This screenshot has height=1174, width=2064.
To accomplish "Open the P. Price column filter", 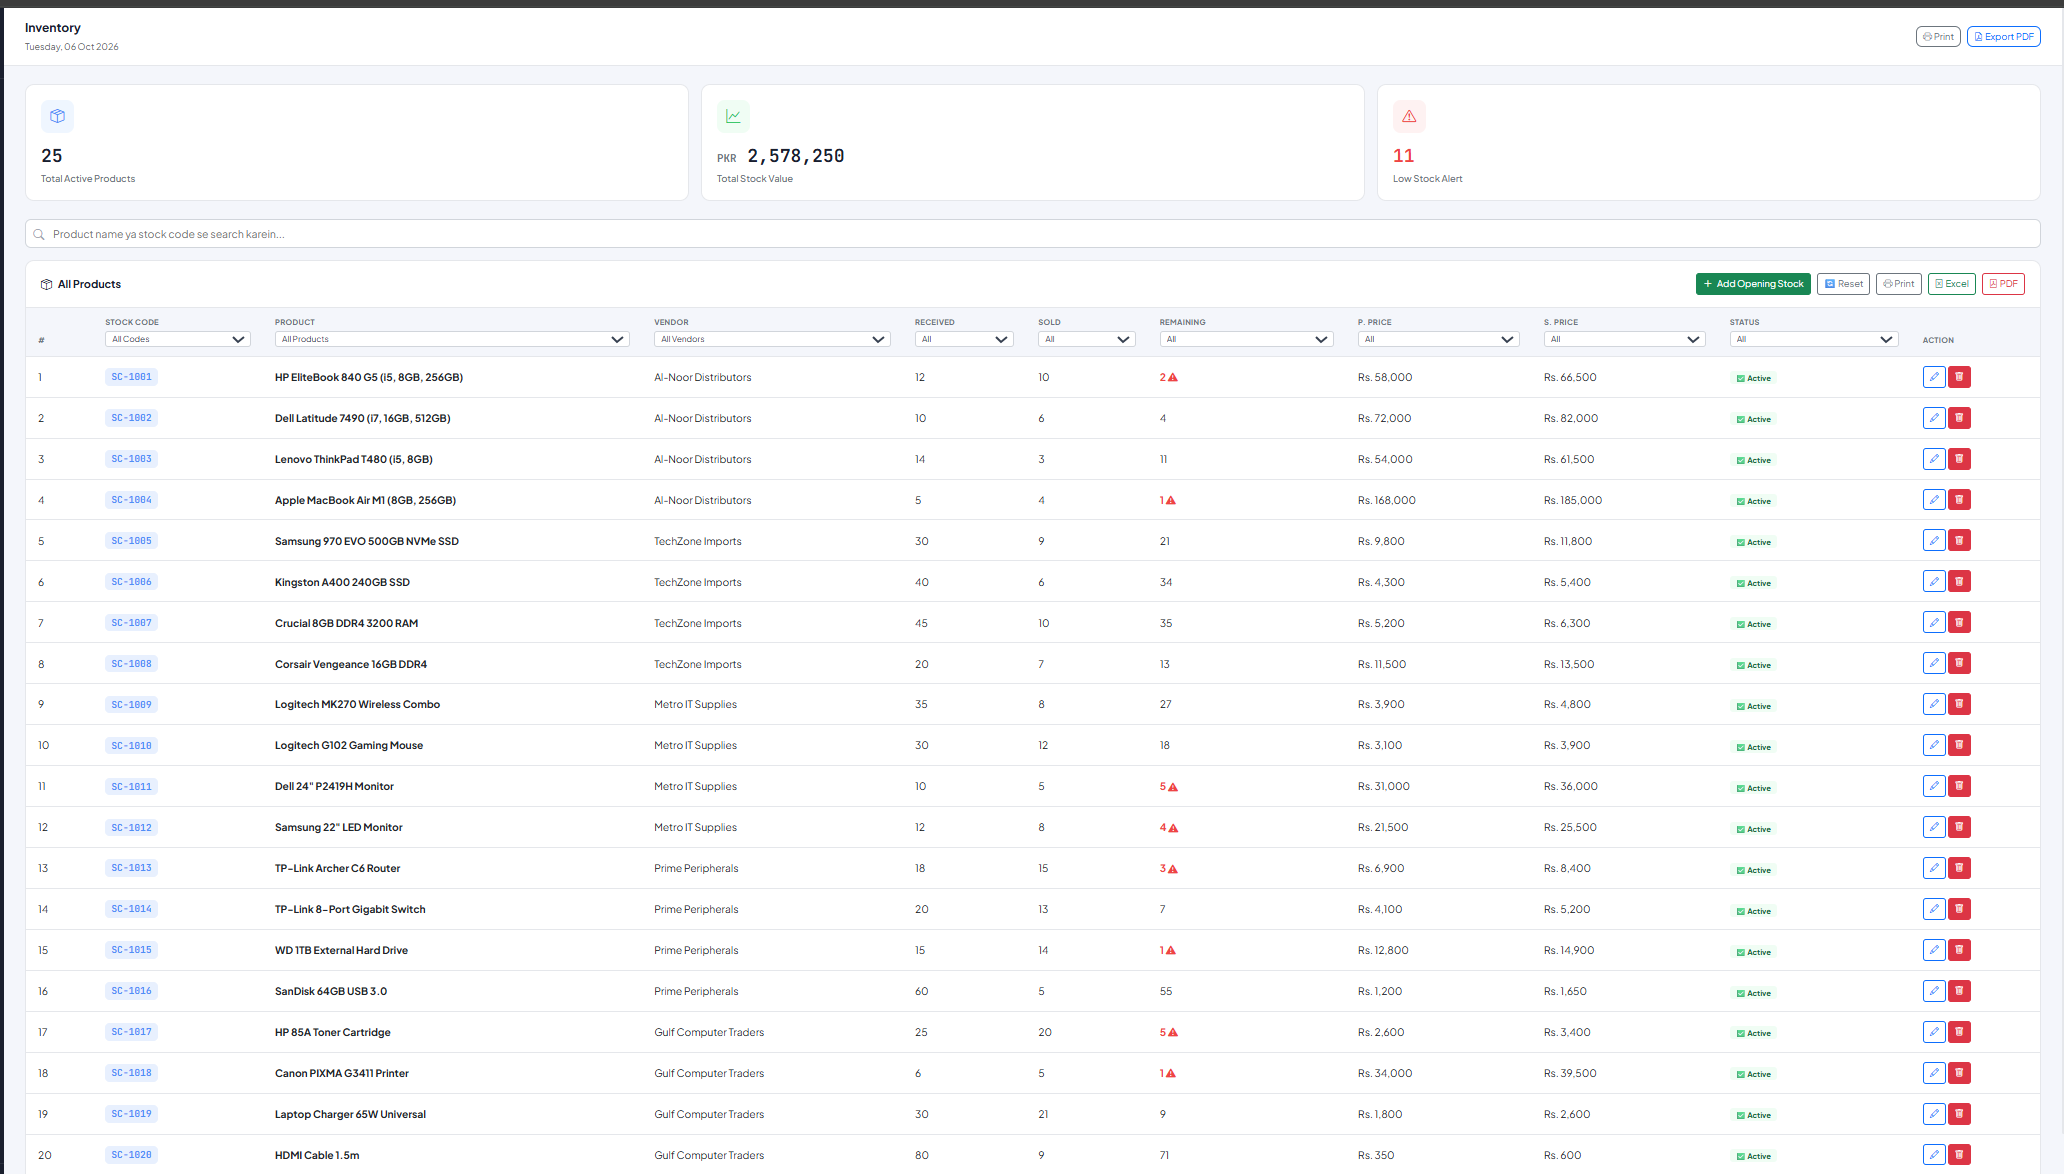I will tap(1439, 339).
